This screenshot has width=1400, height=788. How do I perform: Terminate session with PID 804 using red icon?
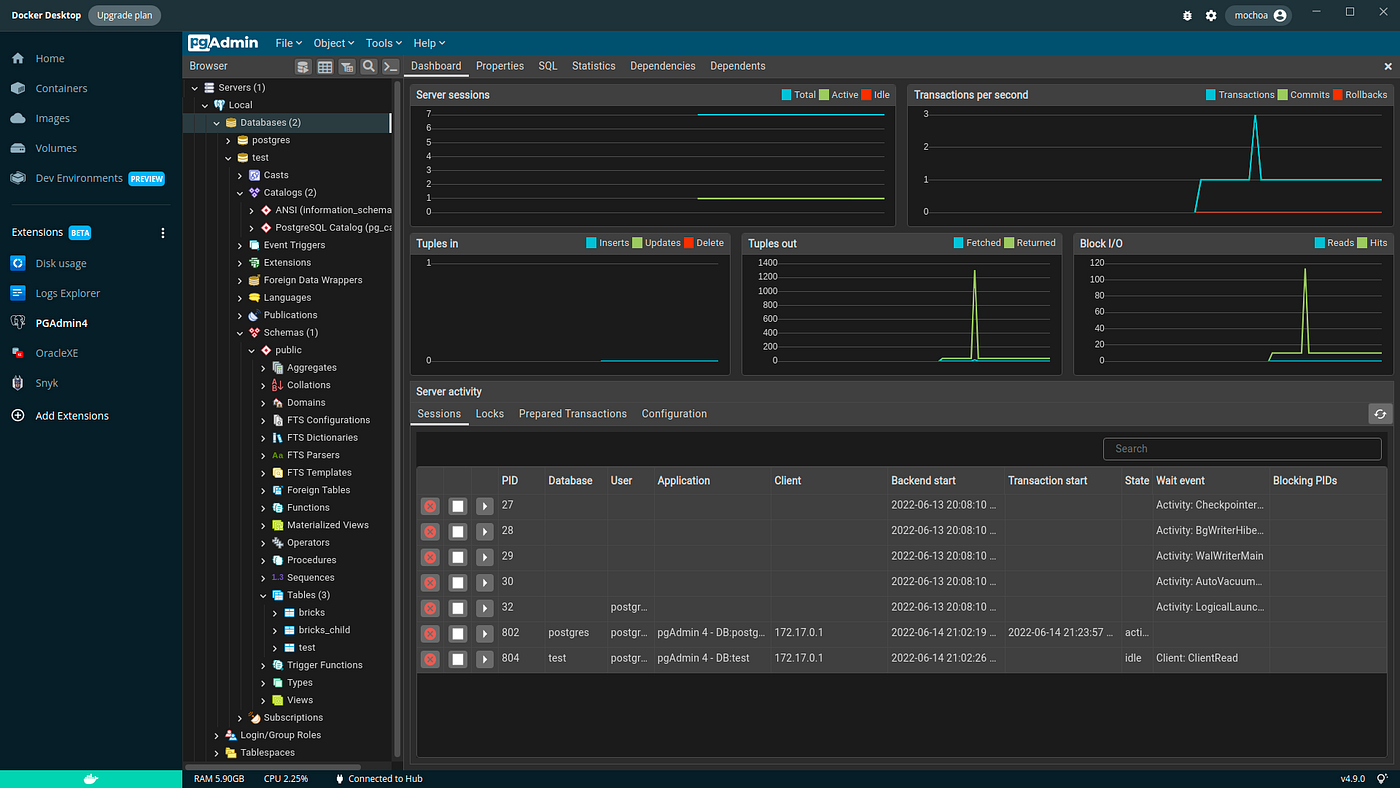coord(430,658)
